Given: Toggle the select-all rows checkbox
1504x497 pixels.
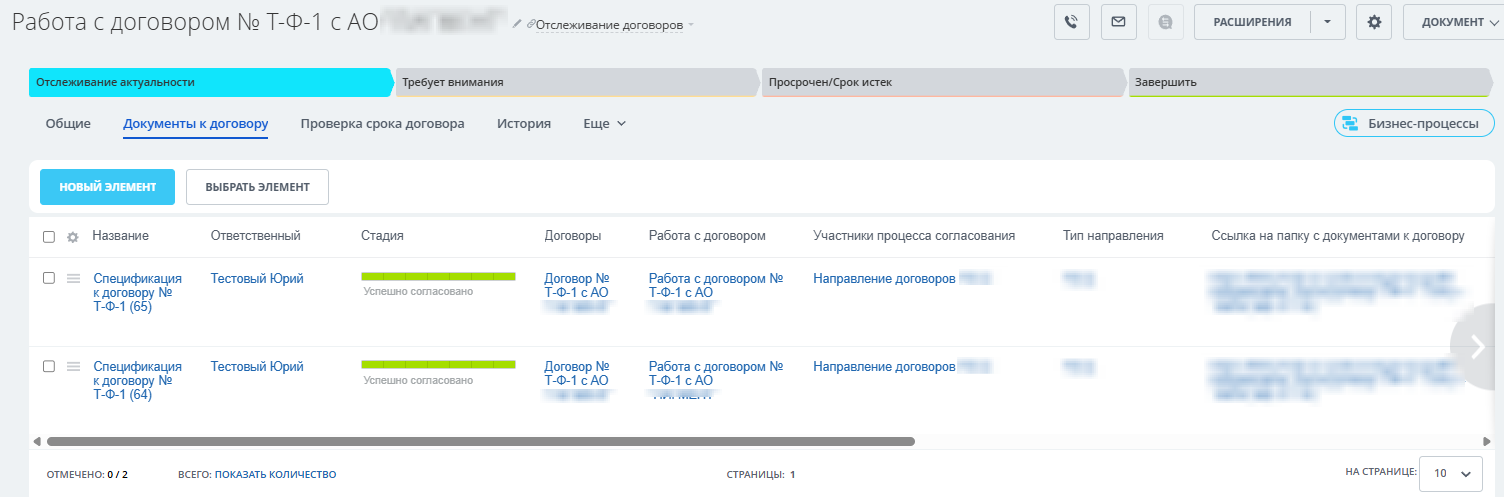Looking at the screenshot, I should pyautogui.click(x=49, y=237).
